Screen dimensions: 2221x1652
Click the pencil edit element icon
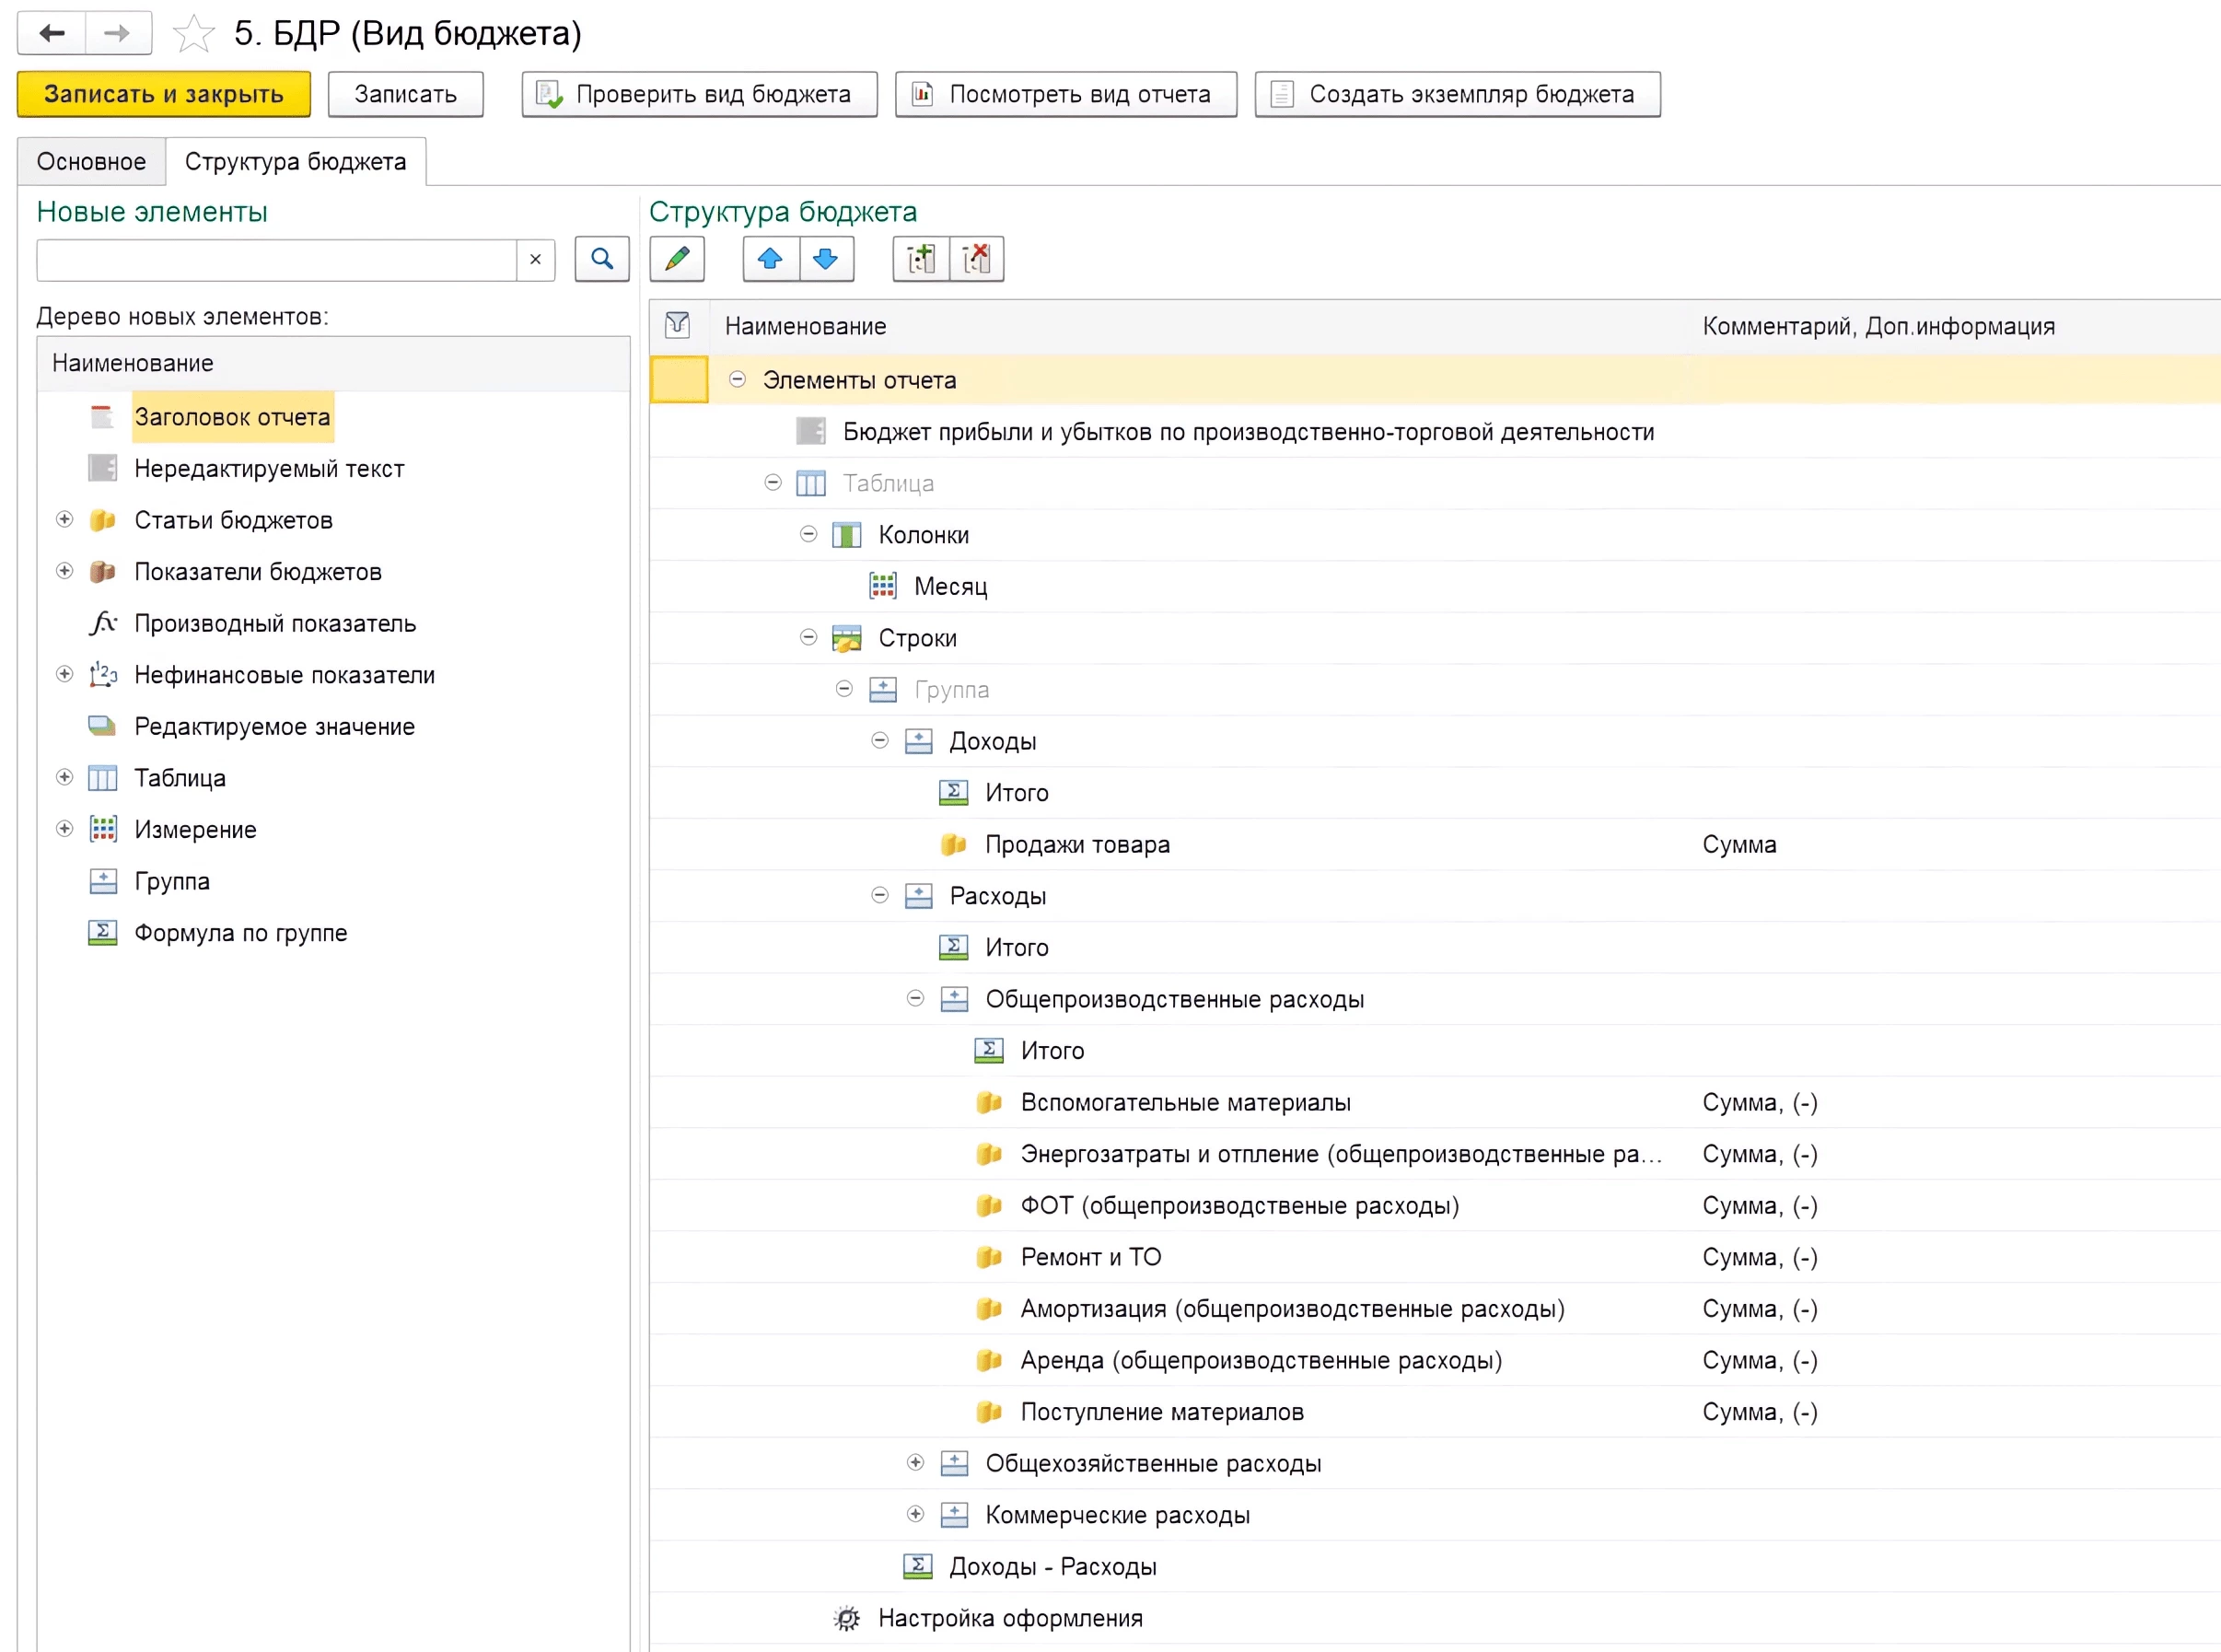click(x=677, y=259)
